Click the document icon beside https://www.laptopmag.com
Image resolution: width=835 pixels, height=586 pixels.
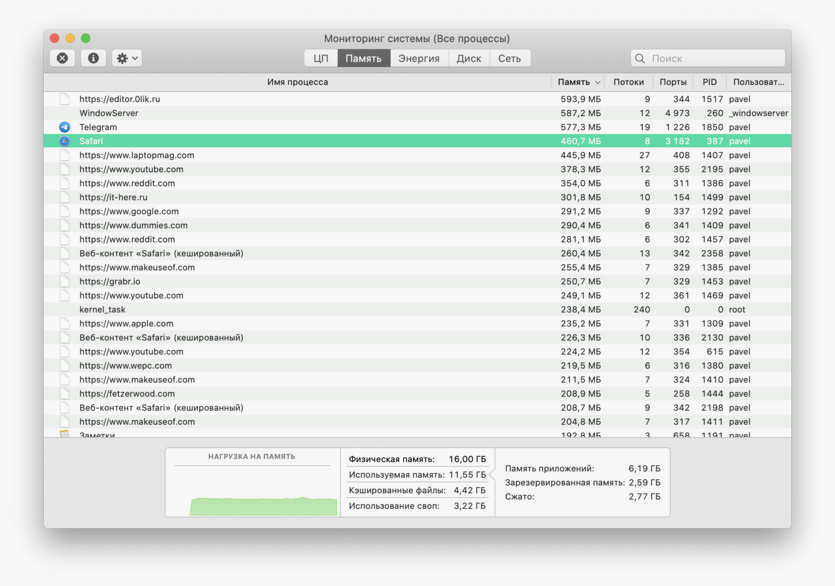click(x=65, y=155)
